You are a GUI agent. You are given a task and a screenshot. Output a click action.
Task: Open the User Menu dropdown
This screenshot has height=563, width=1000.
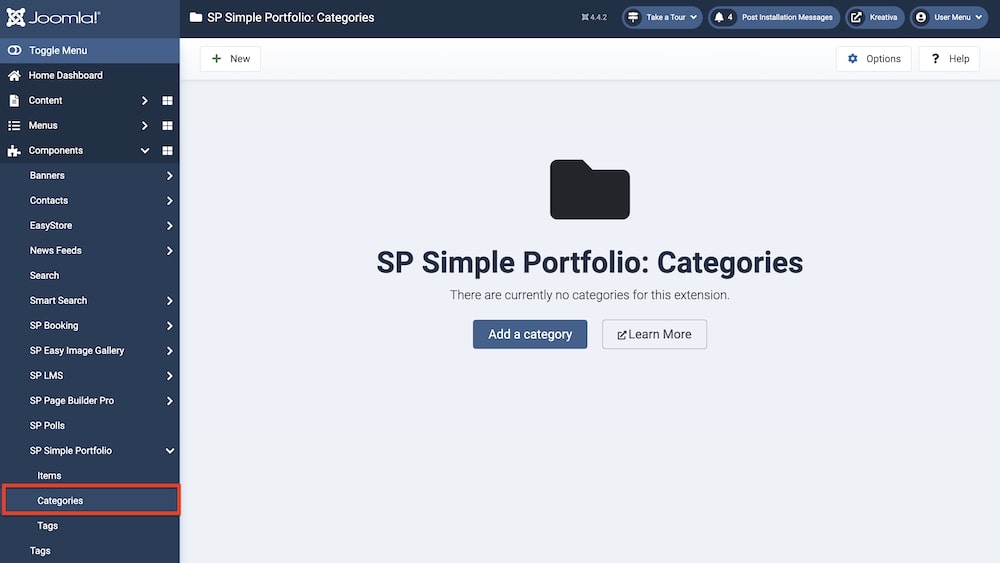click(948, 18)
